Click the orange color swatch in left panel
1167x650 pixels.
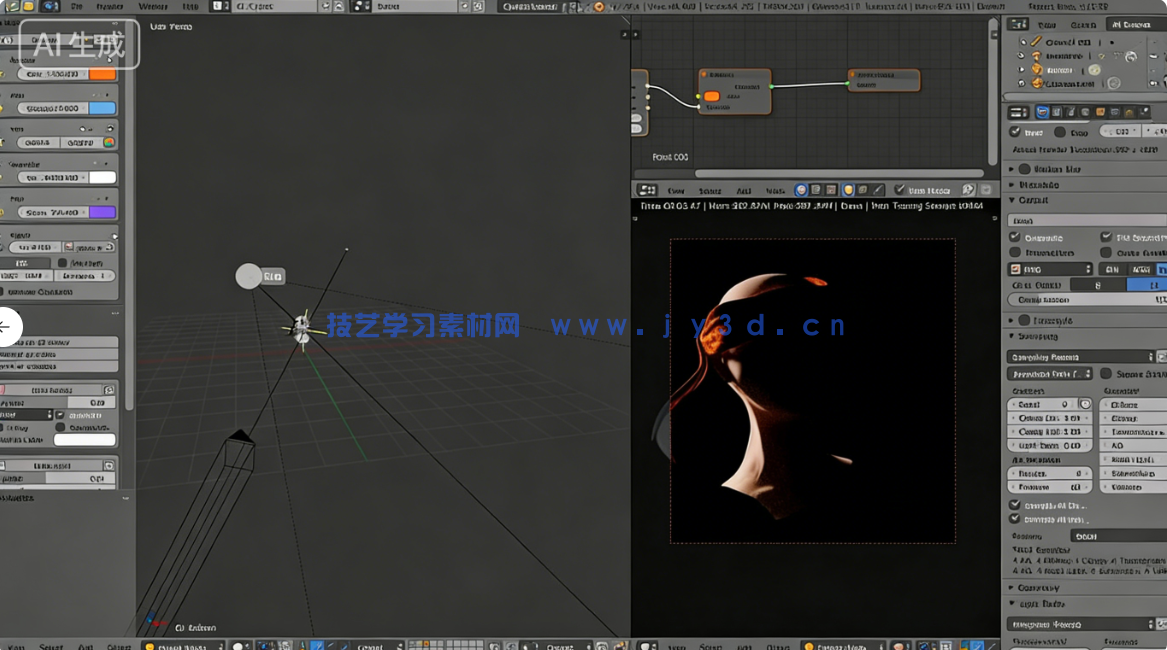(102, 74)
